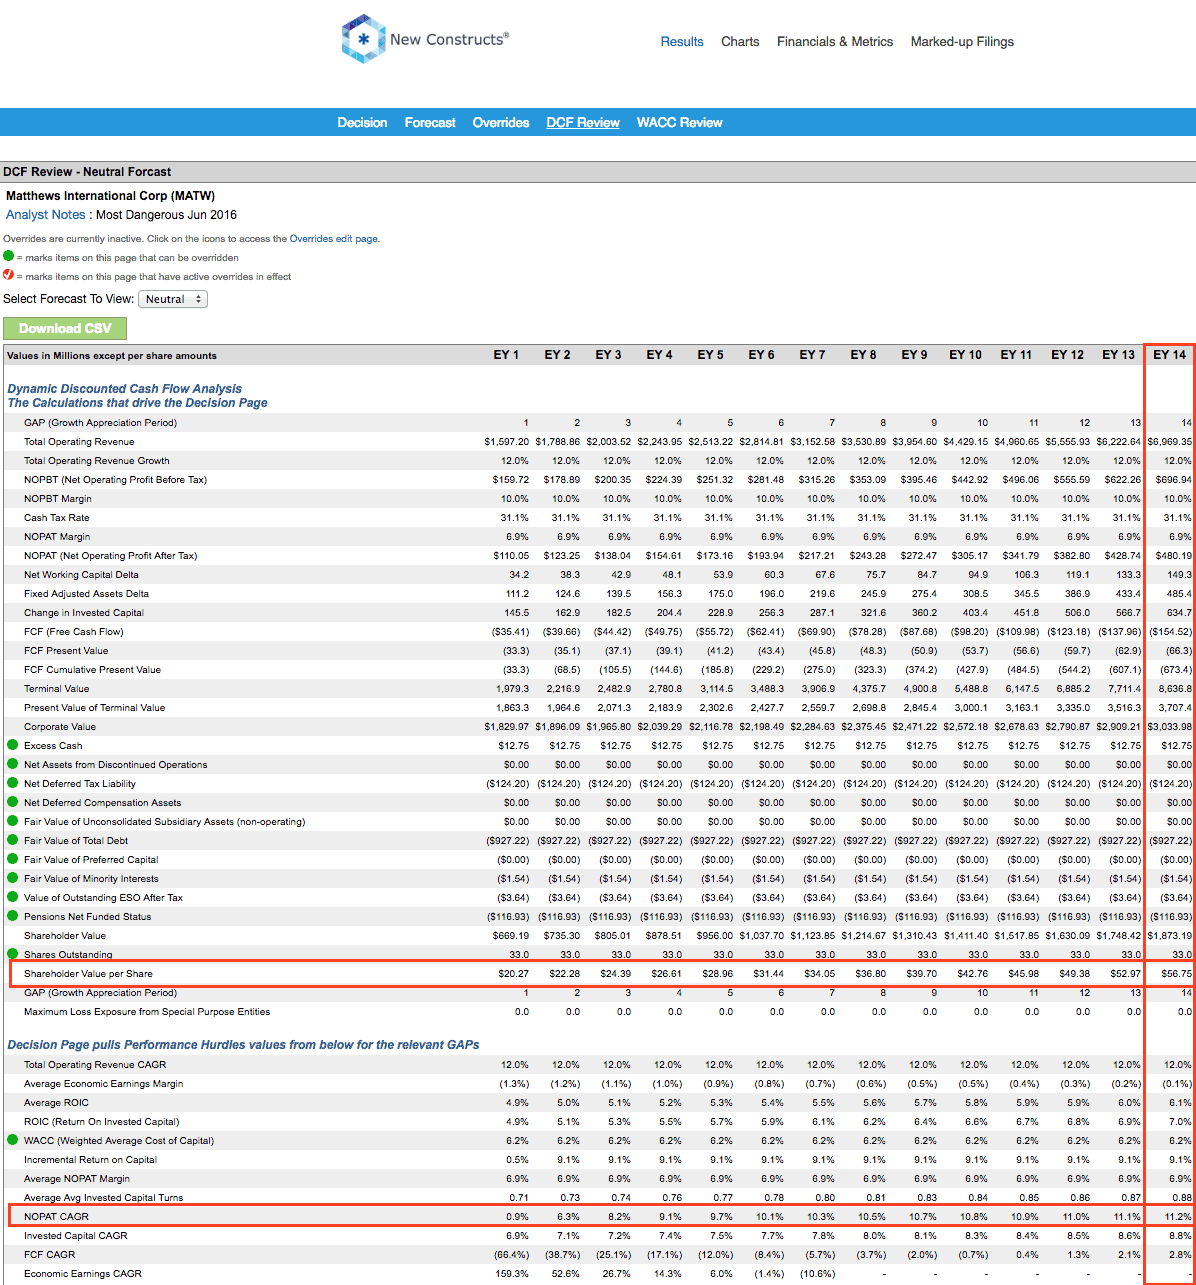Screen dimensions: 1196x1285
Task: Click the company name Matthews International Corp (MATW)
Action: click(110, 196)
